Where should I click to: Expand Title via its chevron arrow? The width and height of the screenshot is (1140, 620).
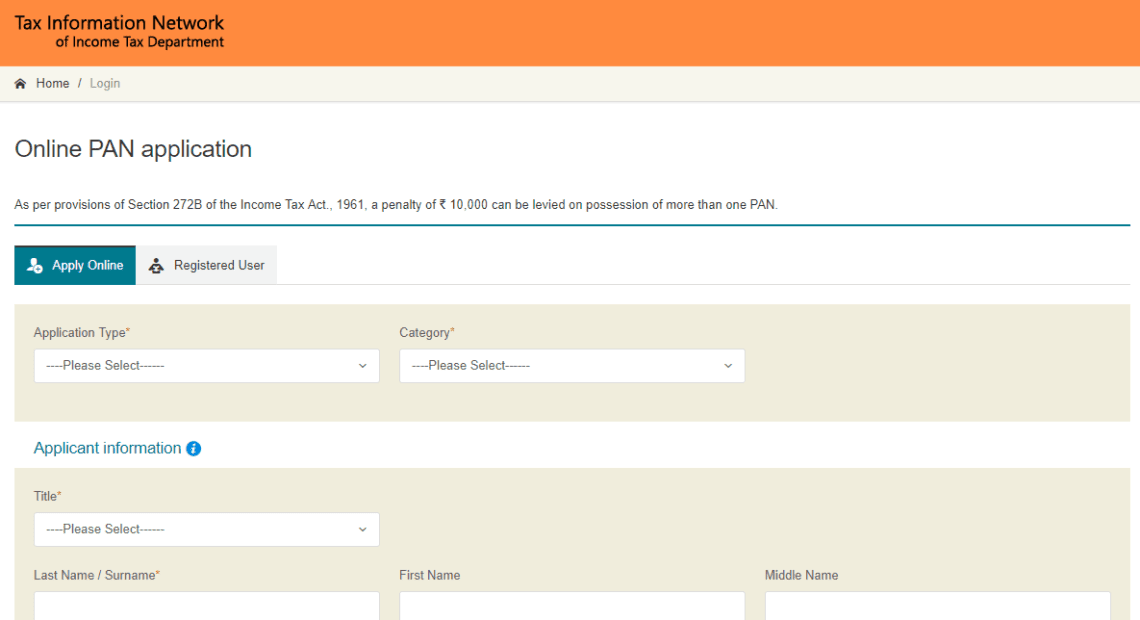click(362, 529)
